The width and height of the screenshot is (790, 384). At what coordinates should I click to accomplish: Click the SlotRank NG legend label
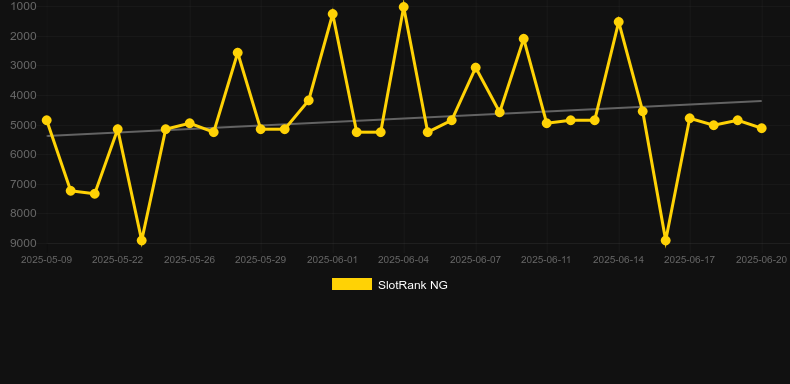[x=413, y=285]
